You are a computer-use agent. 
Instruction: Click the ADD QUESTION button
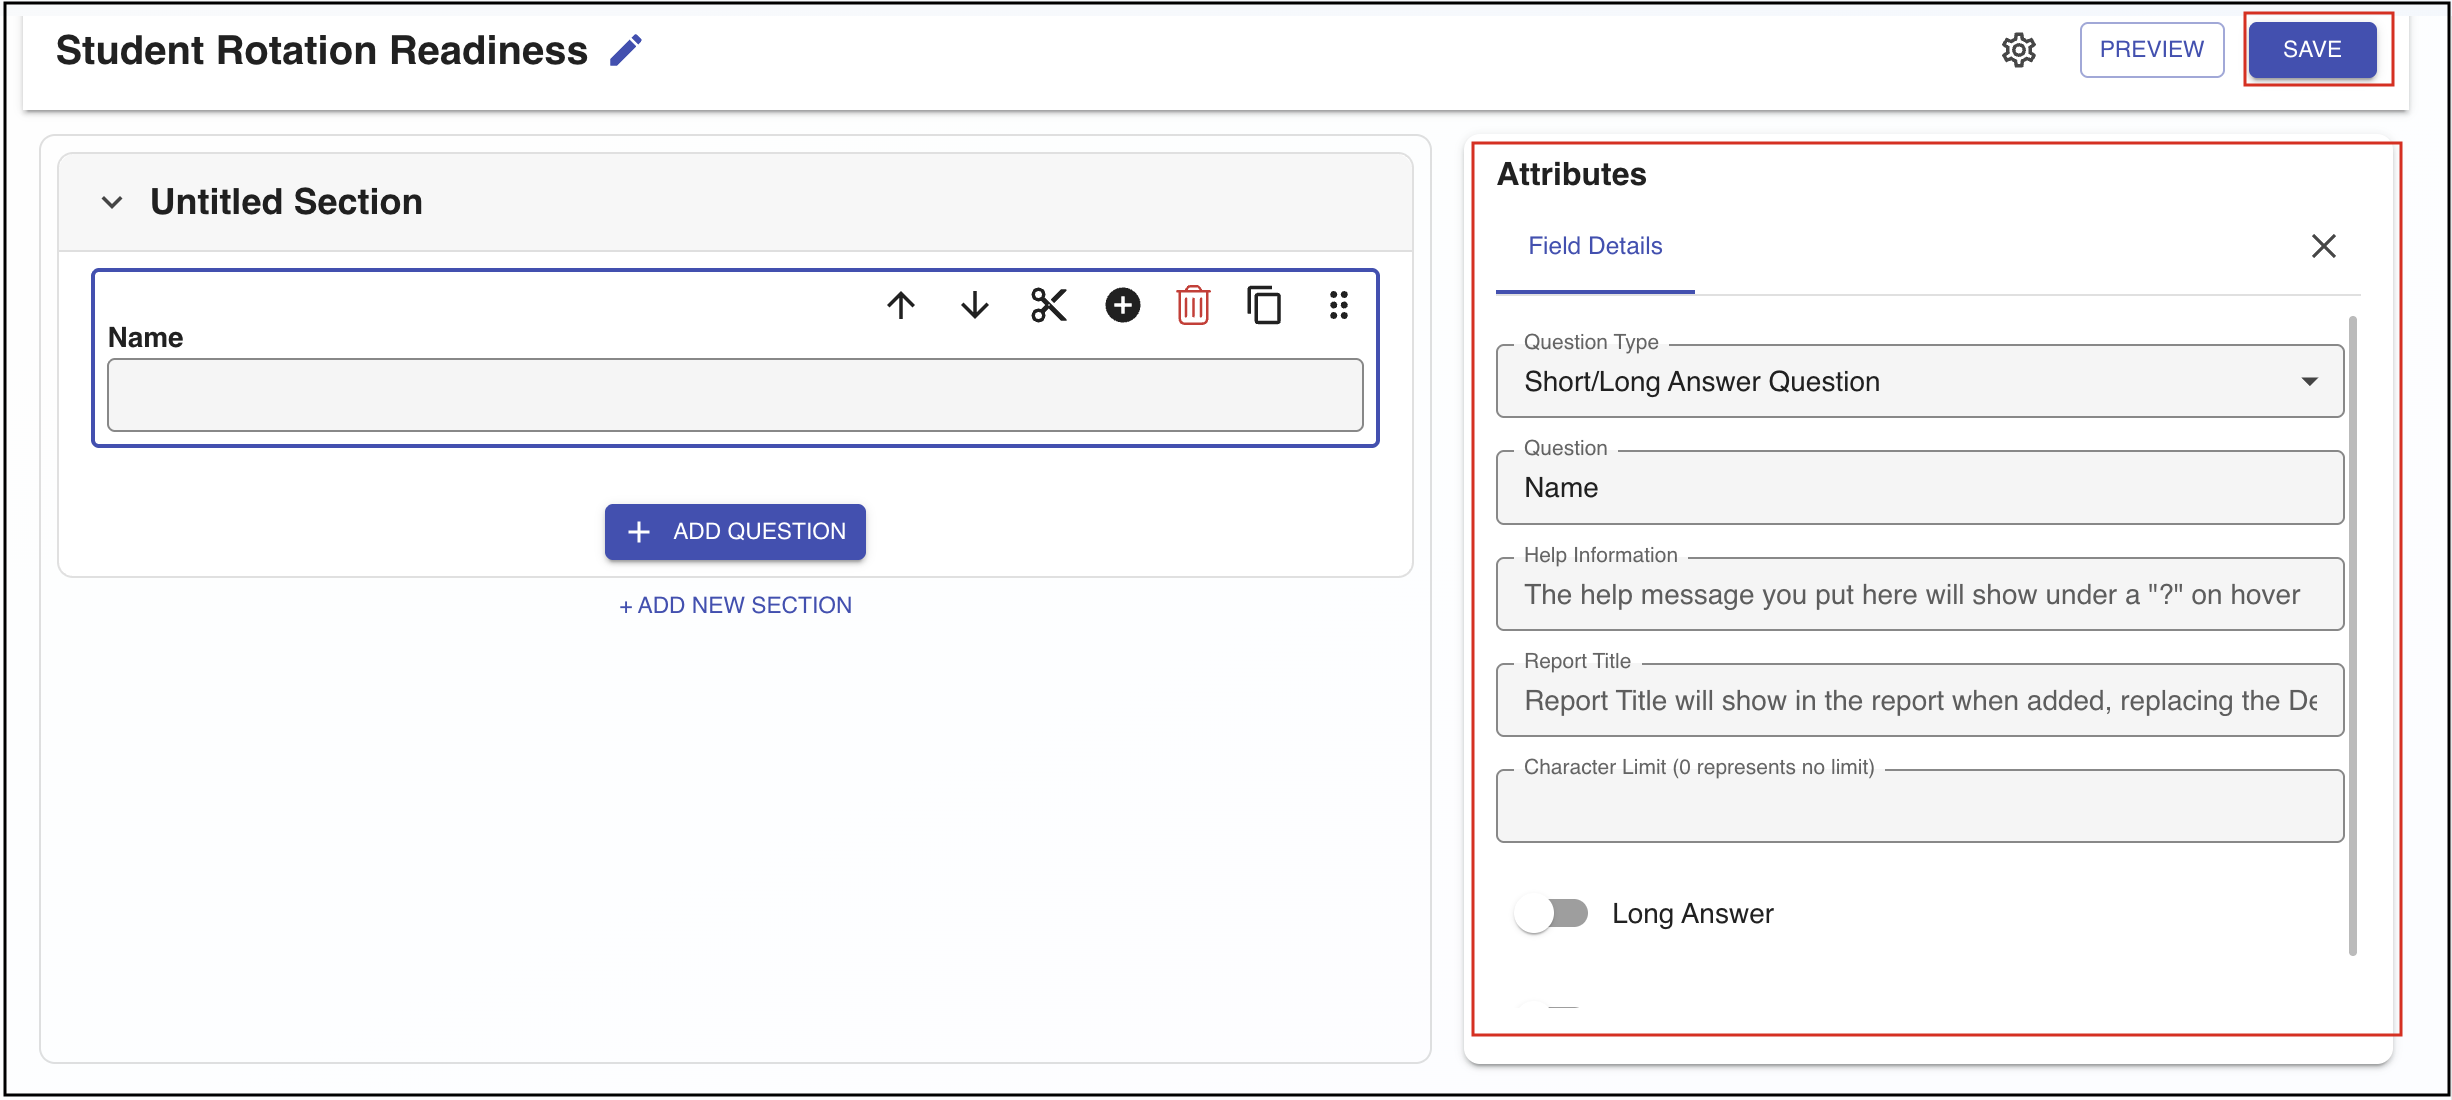click(735, 531)
